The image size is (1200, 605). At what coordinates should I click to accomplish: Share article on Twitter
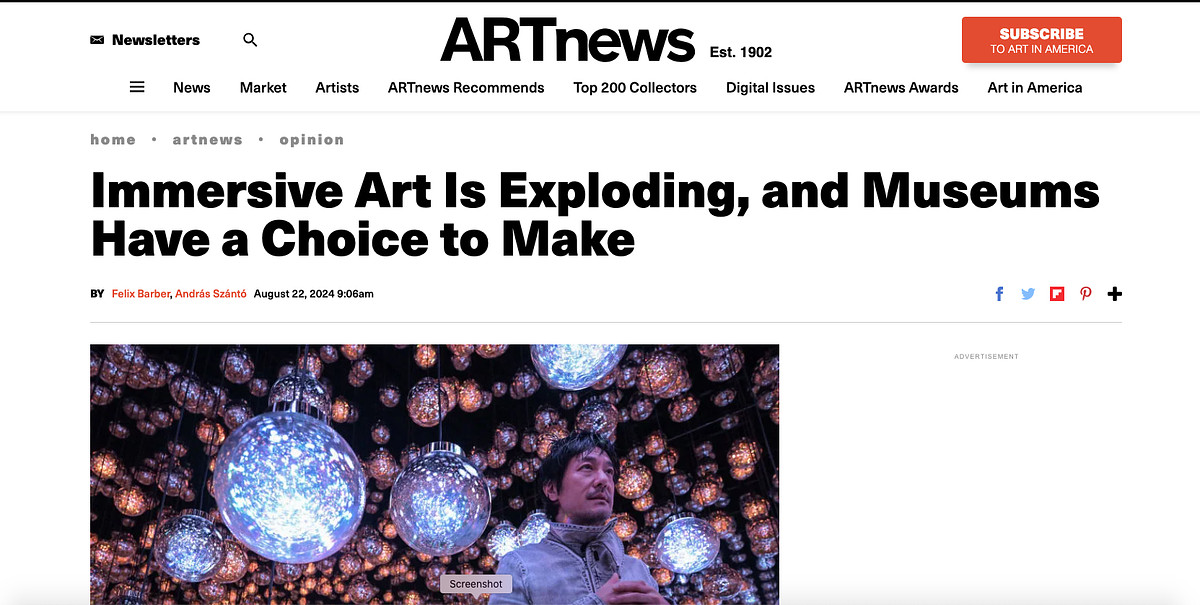pyautogui.click(x=1028, y=294)
